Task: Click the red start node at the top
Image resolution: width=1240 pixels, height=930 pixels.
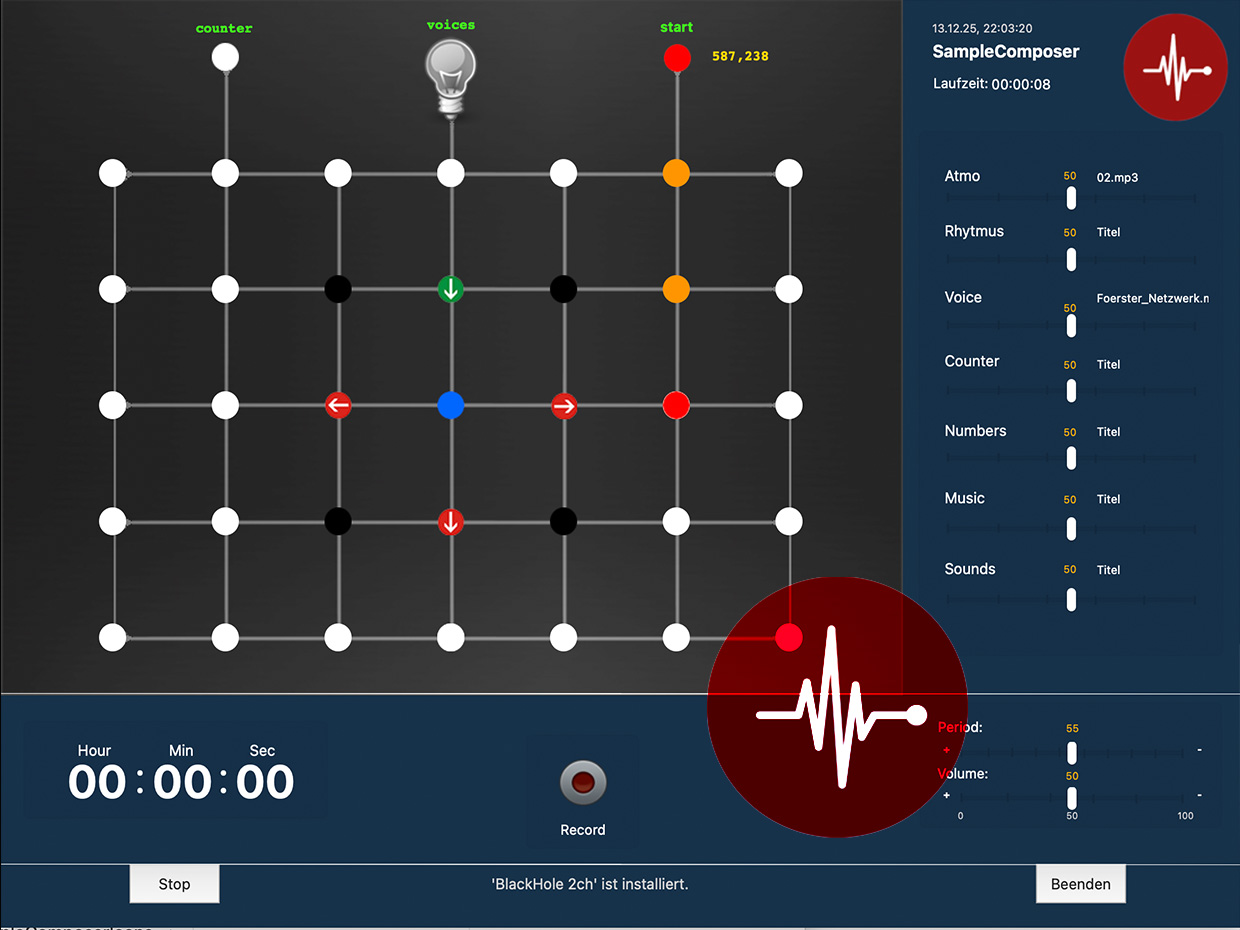Action: pos(677,58)
